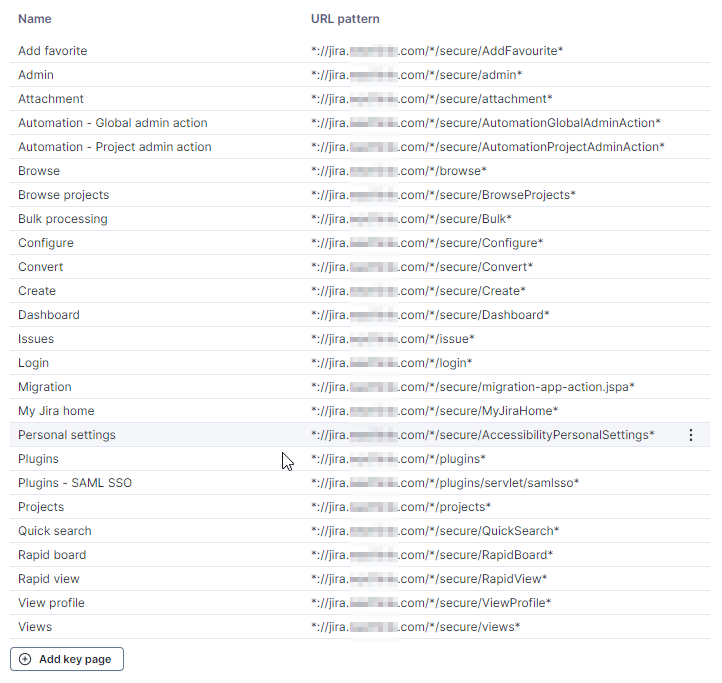Select the Admin key page row
The height and width of the screenshot is (683, 722).
click(x=36, y=75)
